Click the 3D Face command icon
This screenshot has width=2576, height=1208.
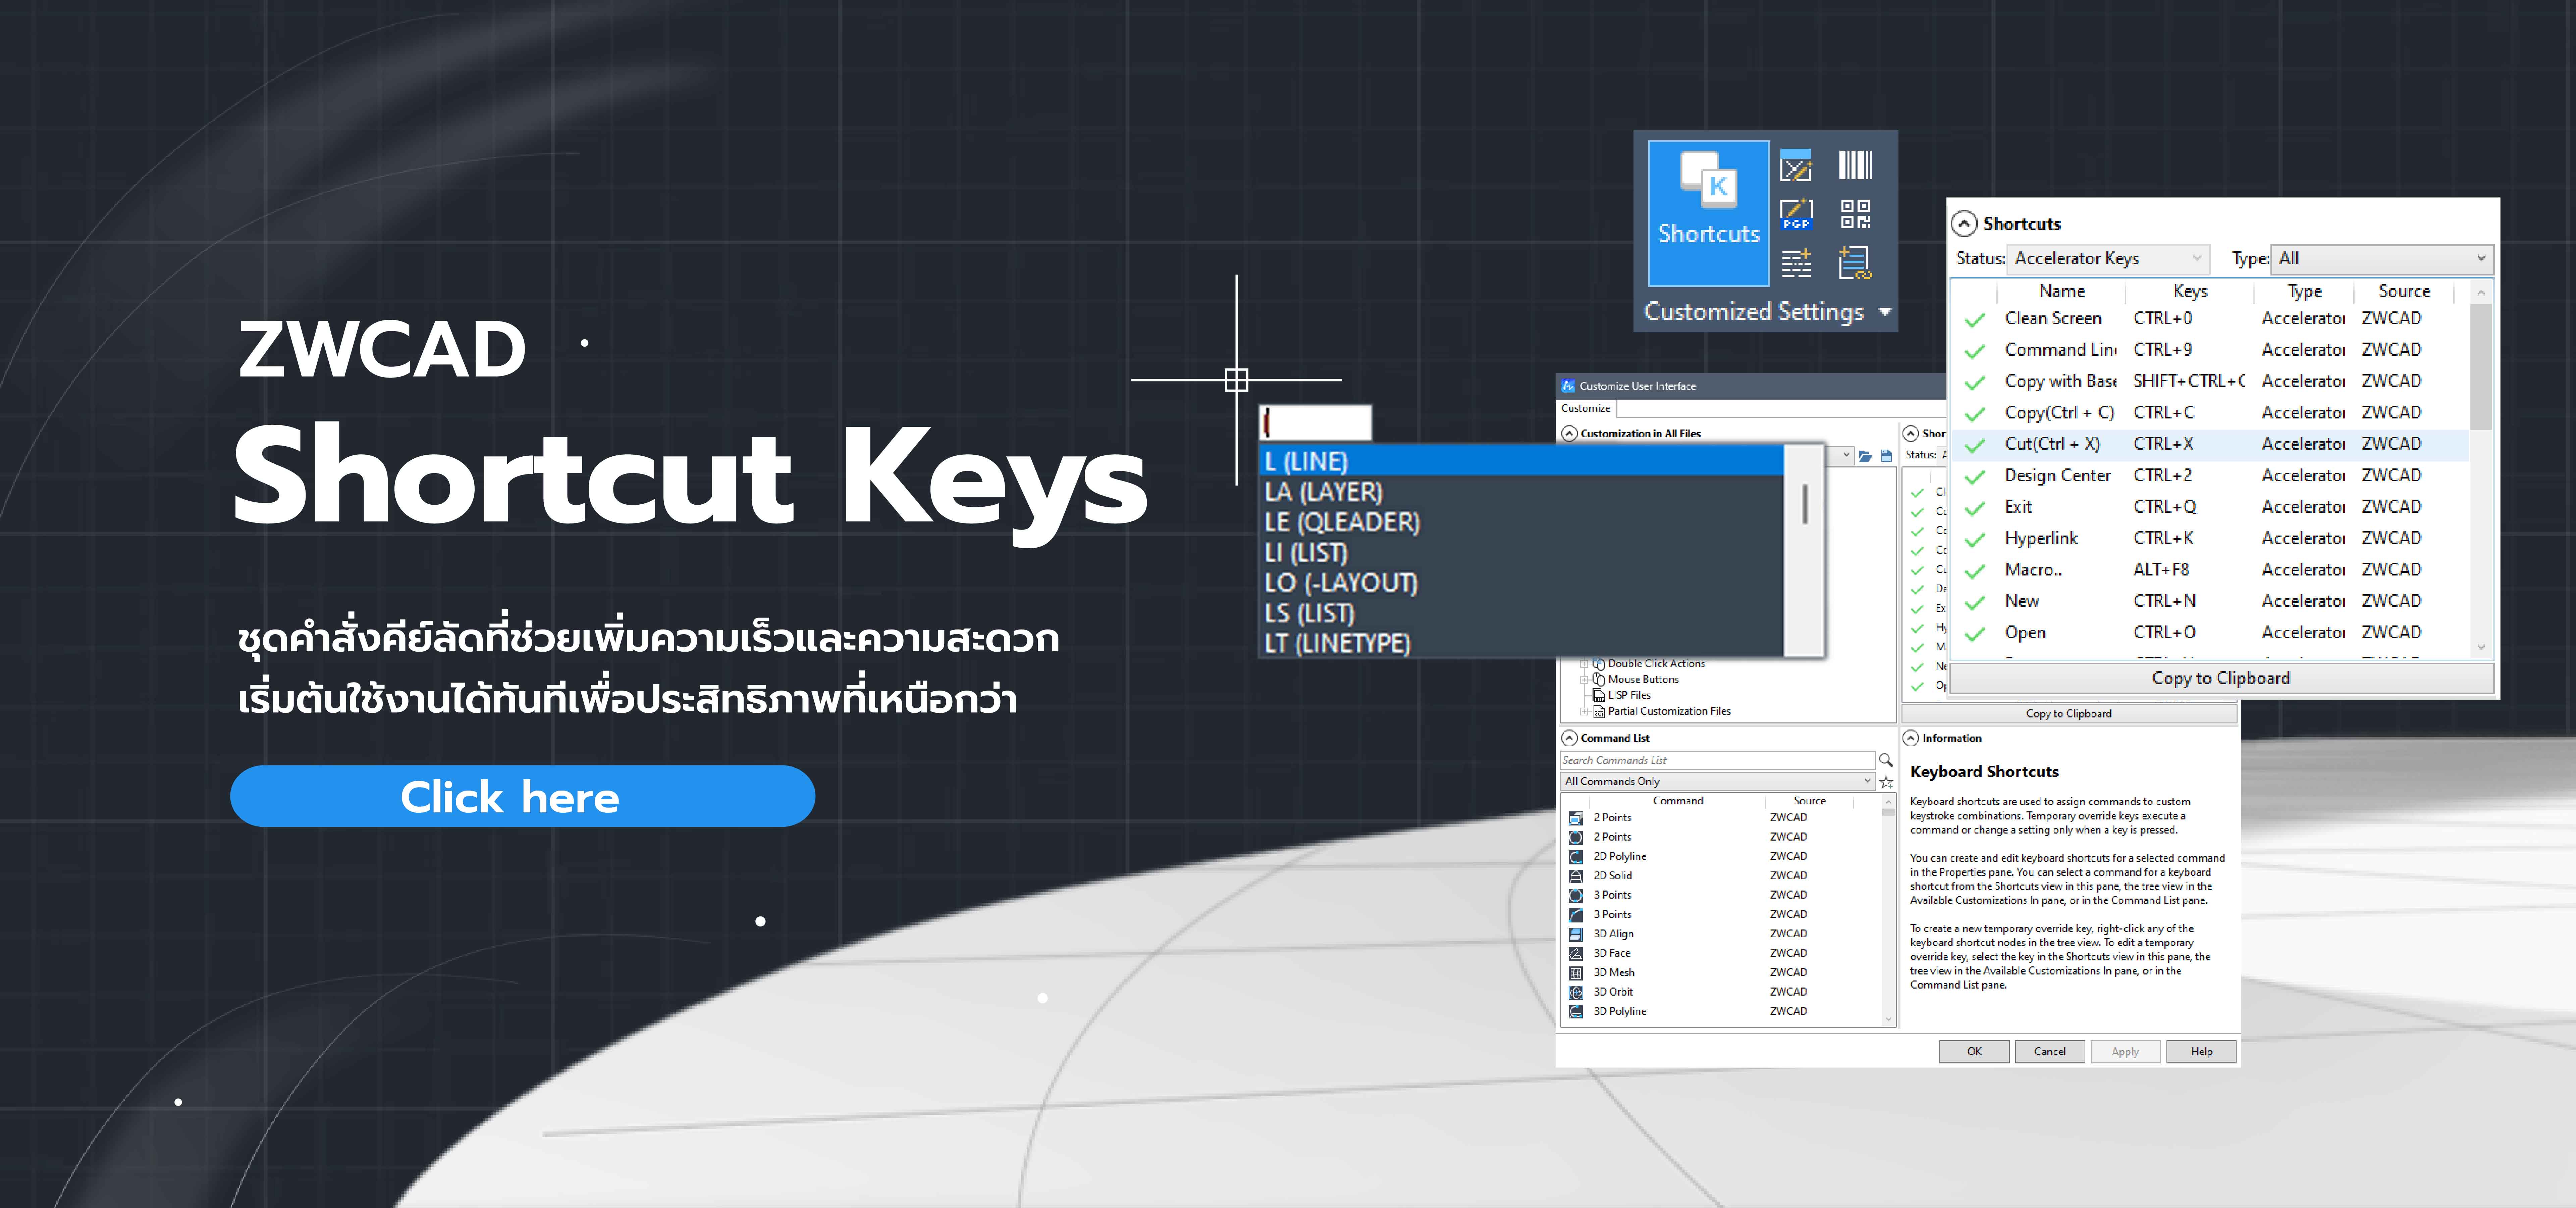1576,954
